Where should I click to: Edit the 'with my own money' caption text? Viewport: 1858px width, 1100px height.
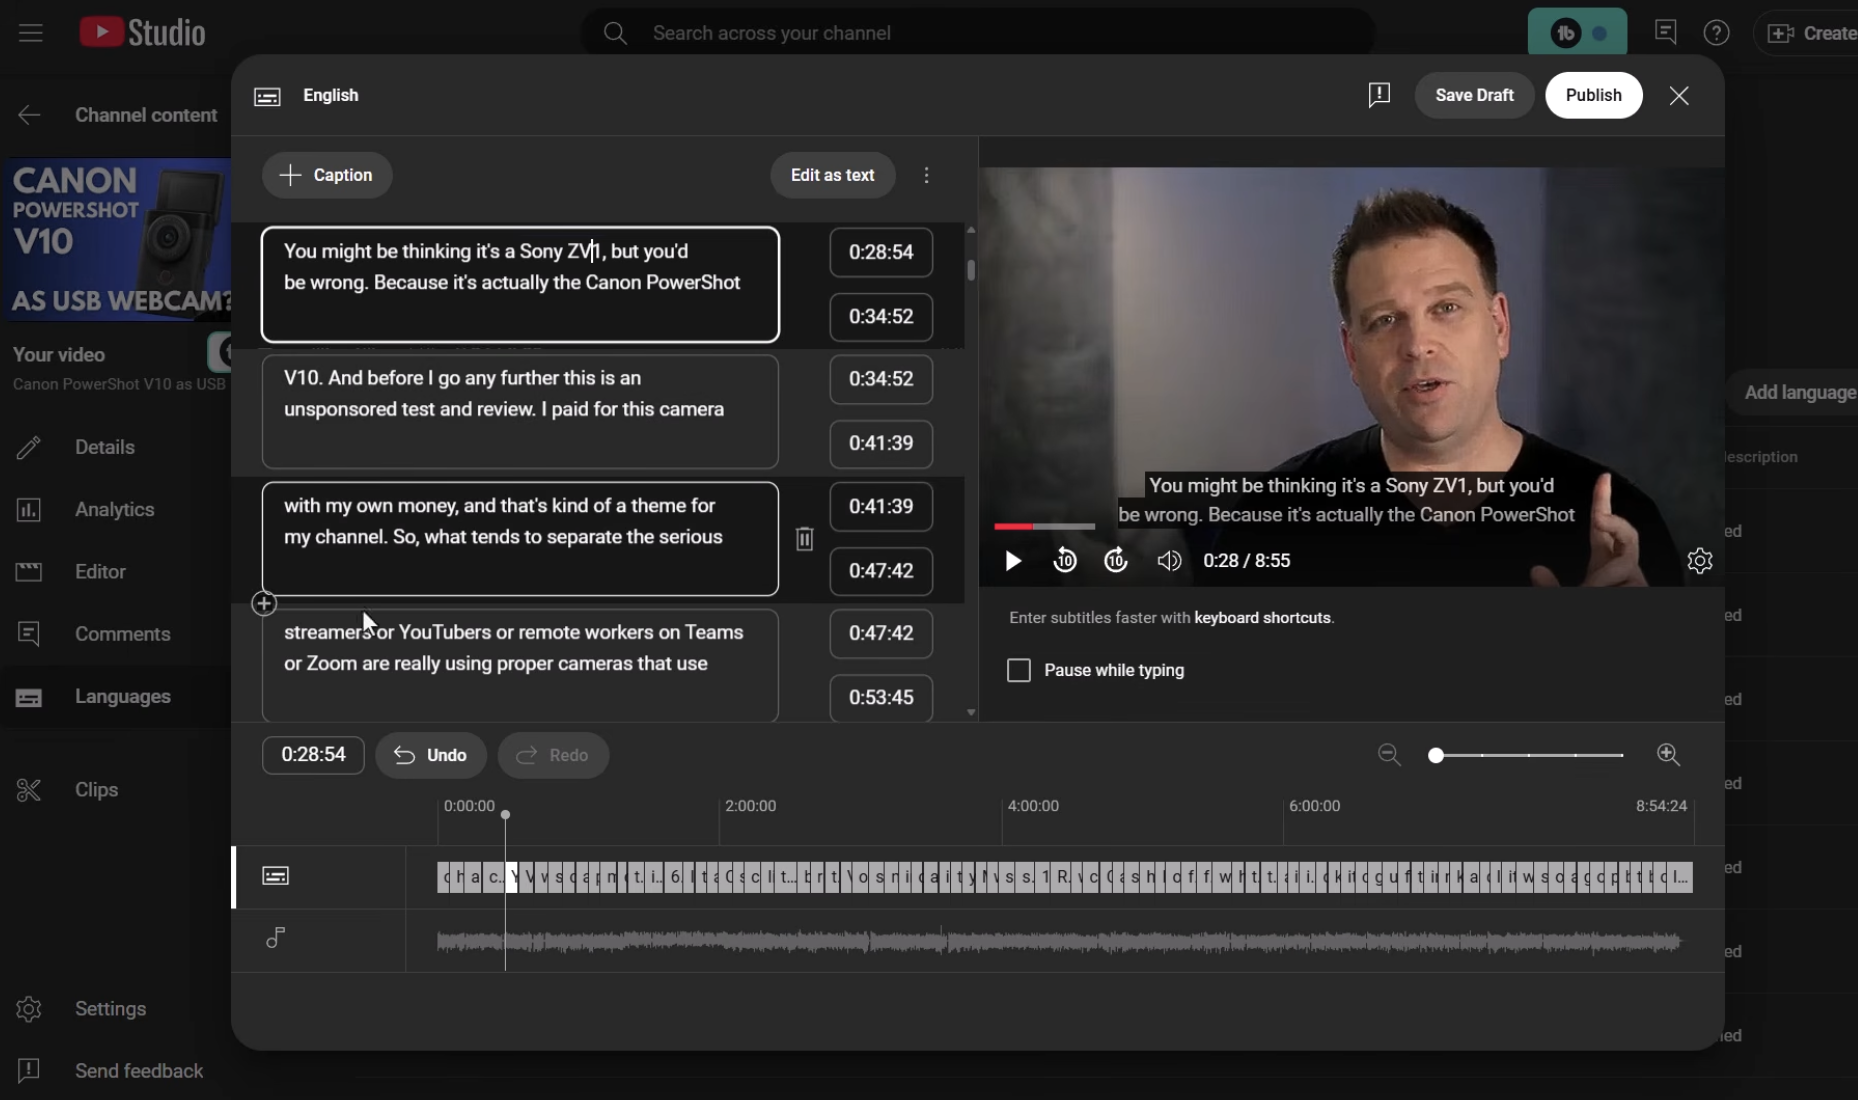click(520, 539)
